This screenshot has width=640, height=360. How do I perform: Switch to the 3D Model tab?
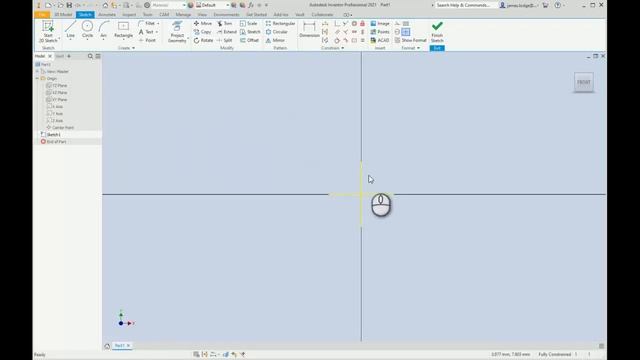[63, 15]
